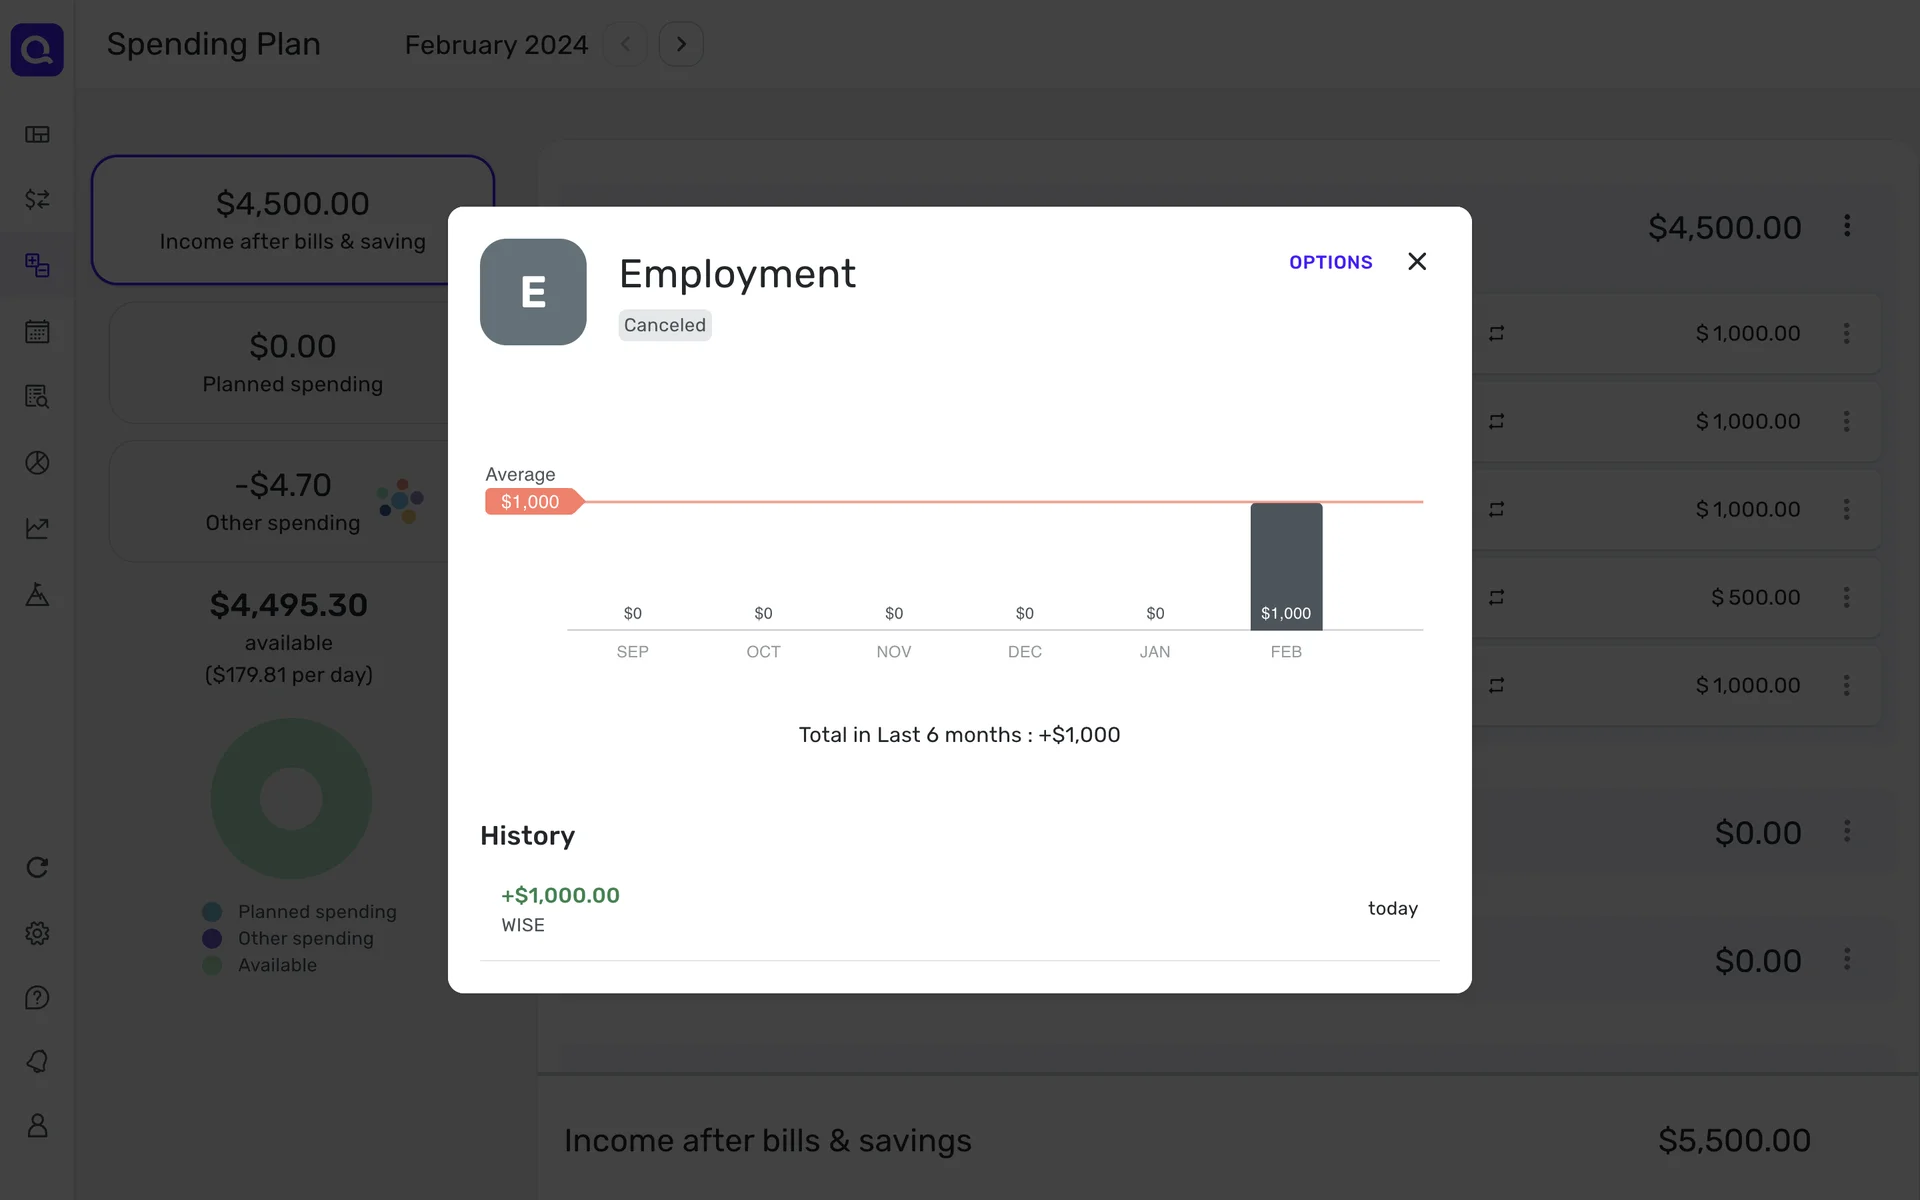This screenshot has width=1920, height=1200.
Task: Open the help question mark icon
Action: pyautogui.click(x=37, y=998)
